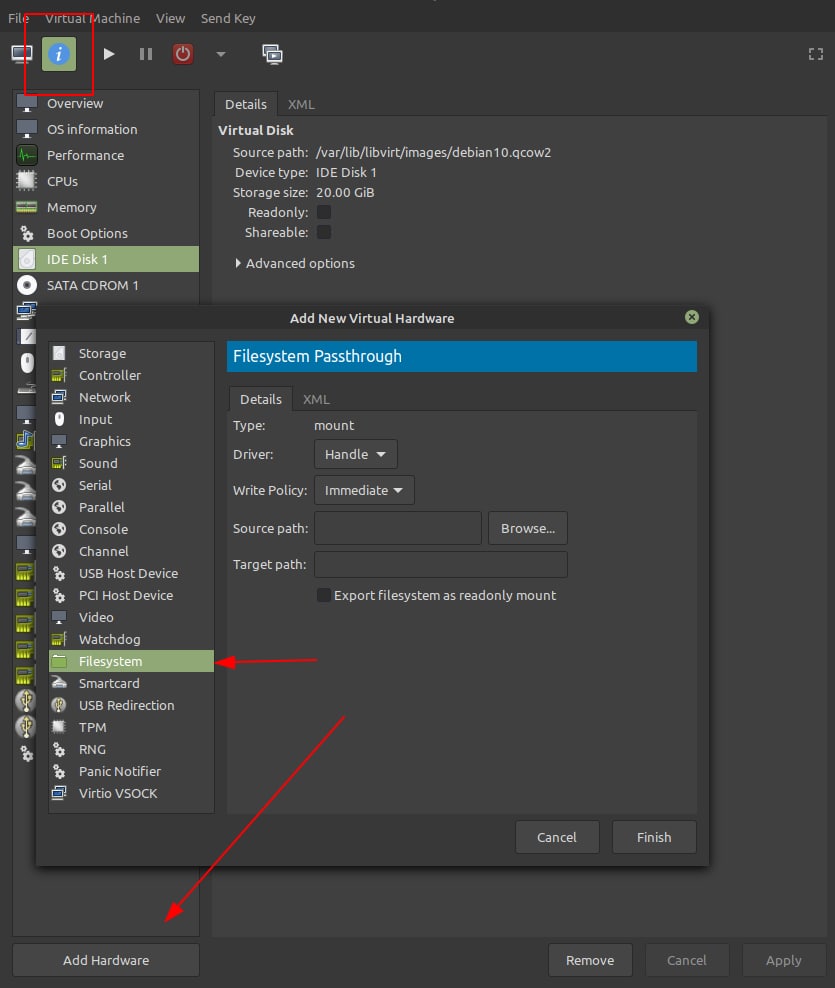Choose RNG hardware type
Screen dimensions: 835x988
[x=132, y=749]
